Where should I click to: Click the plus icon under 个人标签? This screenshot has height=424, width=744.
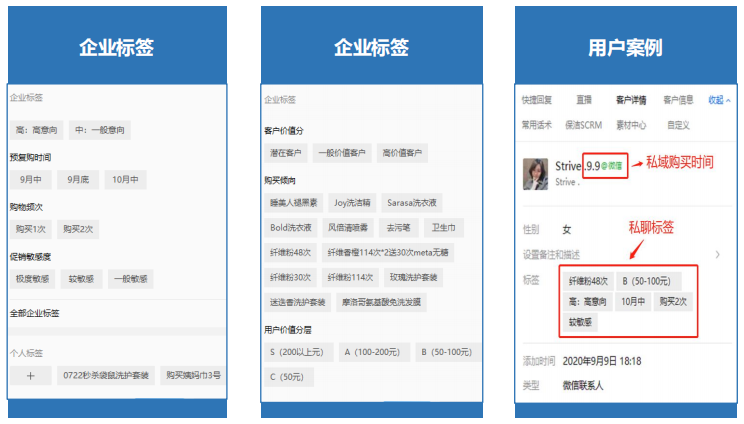30,376
